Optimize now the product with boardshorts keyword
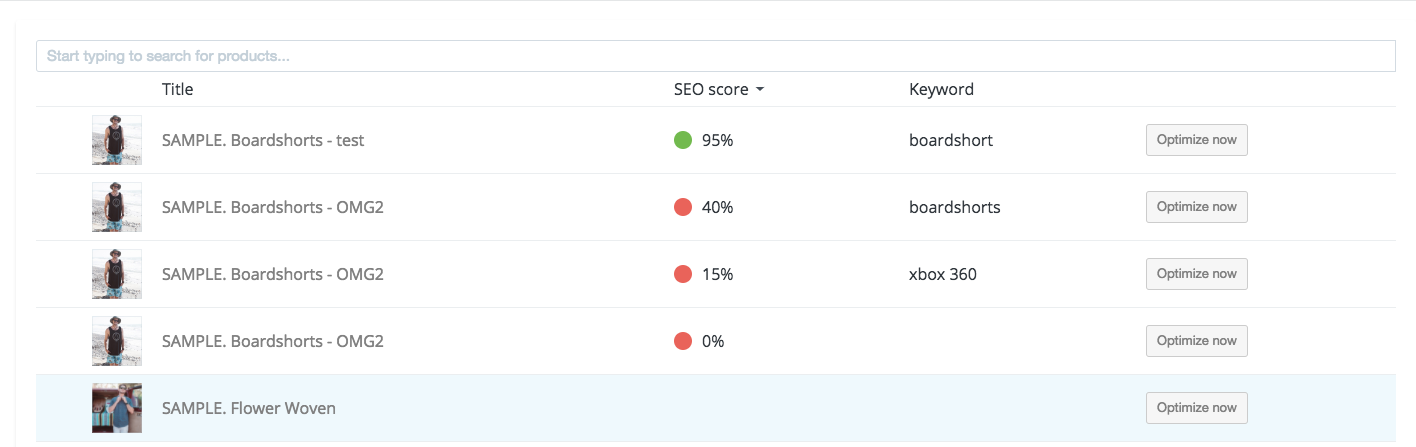 pos(1196,207)
